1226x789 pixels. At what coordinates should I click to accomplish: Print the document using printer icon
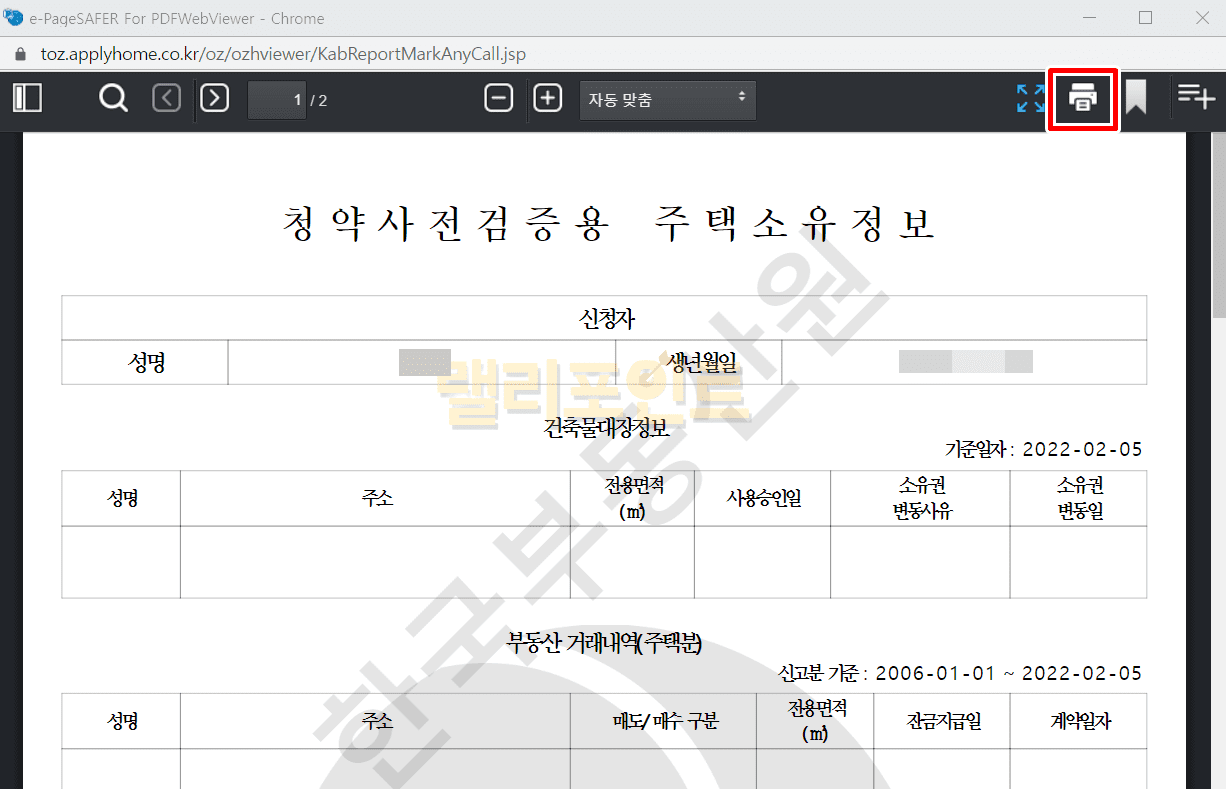1082,98
